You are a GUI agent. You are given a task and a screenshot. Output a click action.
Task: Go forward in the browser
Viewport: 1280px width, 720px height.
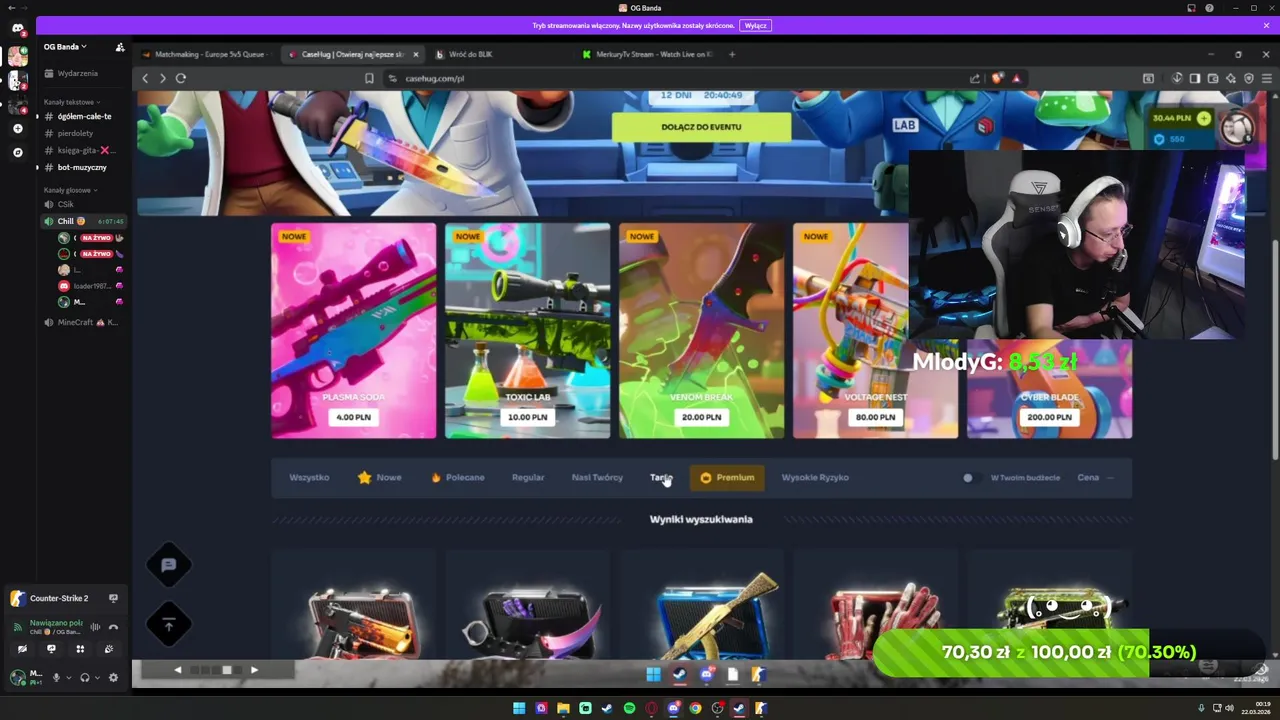point(162,78)
